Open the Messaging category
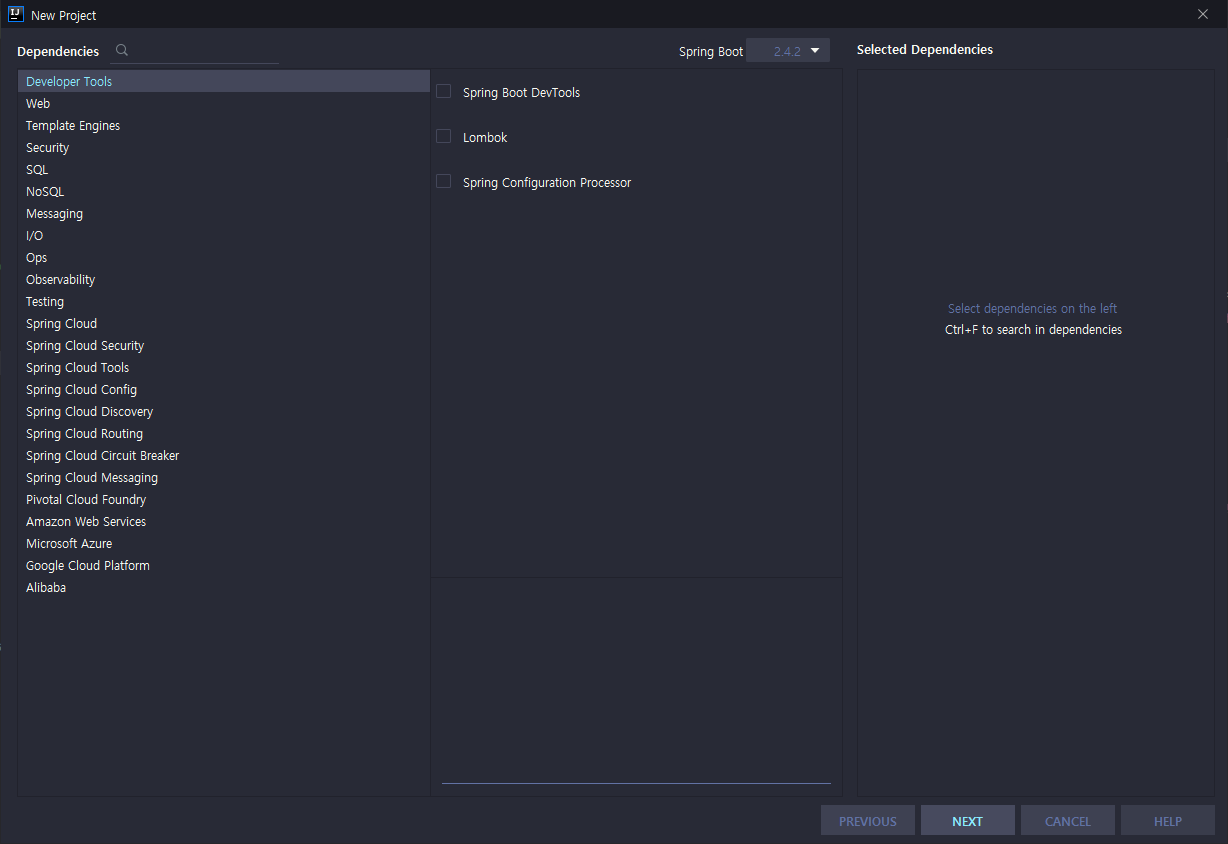This screenshot has width=1228, height=844. click(224, 214)
